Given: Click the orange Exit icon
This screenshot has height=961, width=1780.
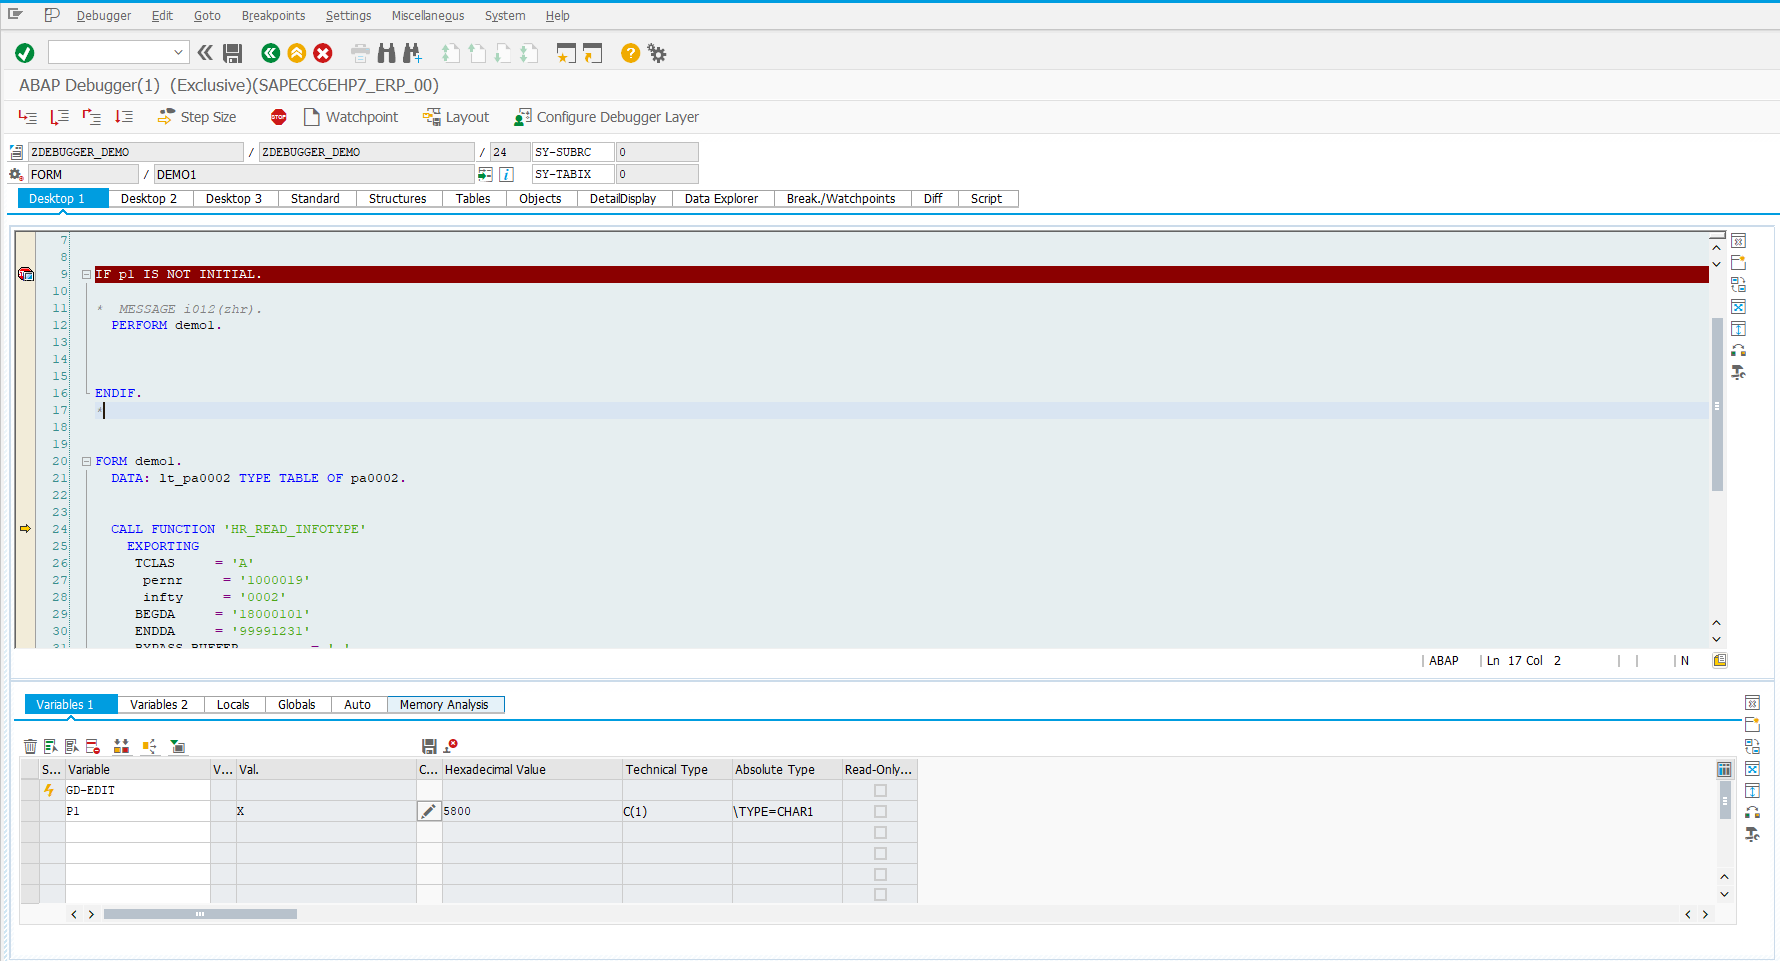Looking at the screenshot, I should (297, 53).
